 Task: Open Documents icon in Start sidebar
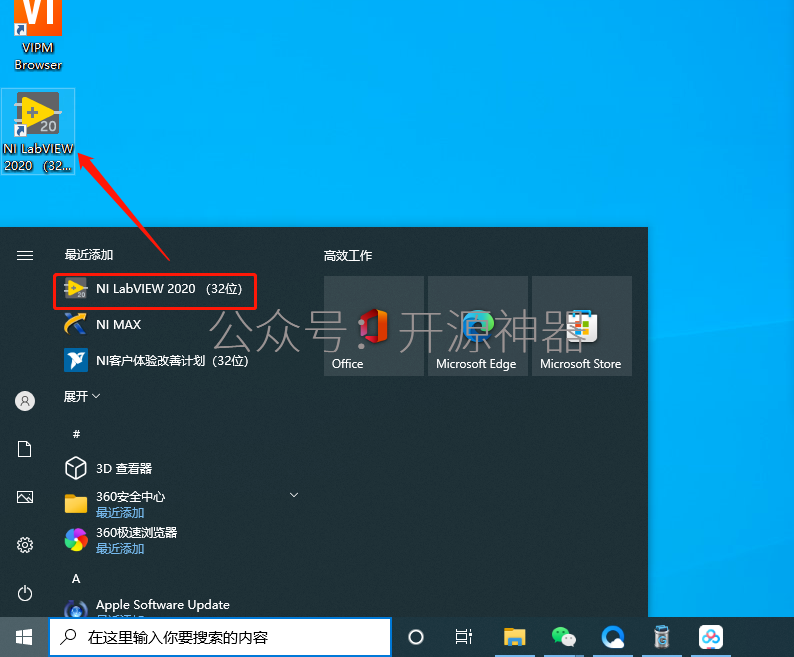[x=24, y=449]
